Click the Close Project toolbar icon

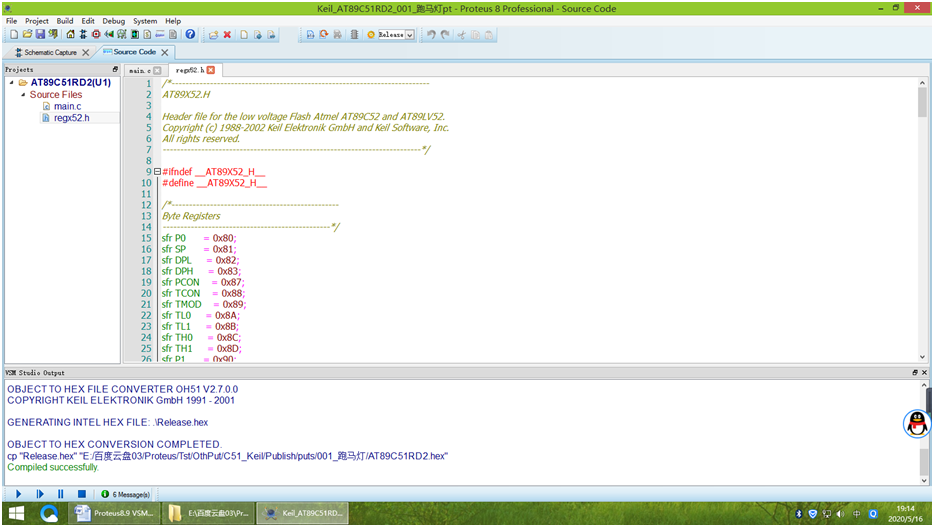tap(53, 35)
